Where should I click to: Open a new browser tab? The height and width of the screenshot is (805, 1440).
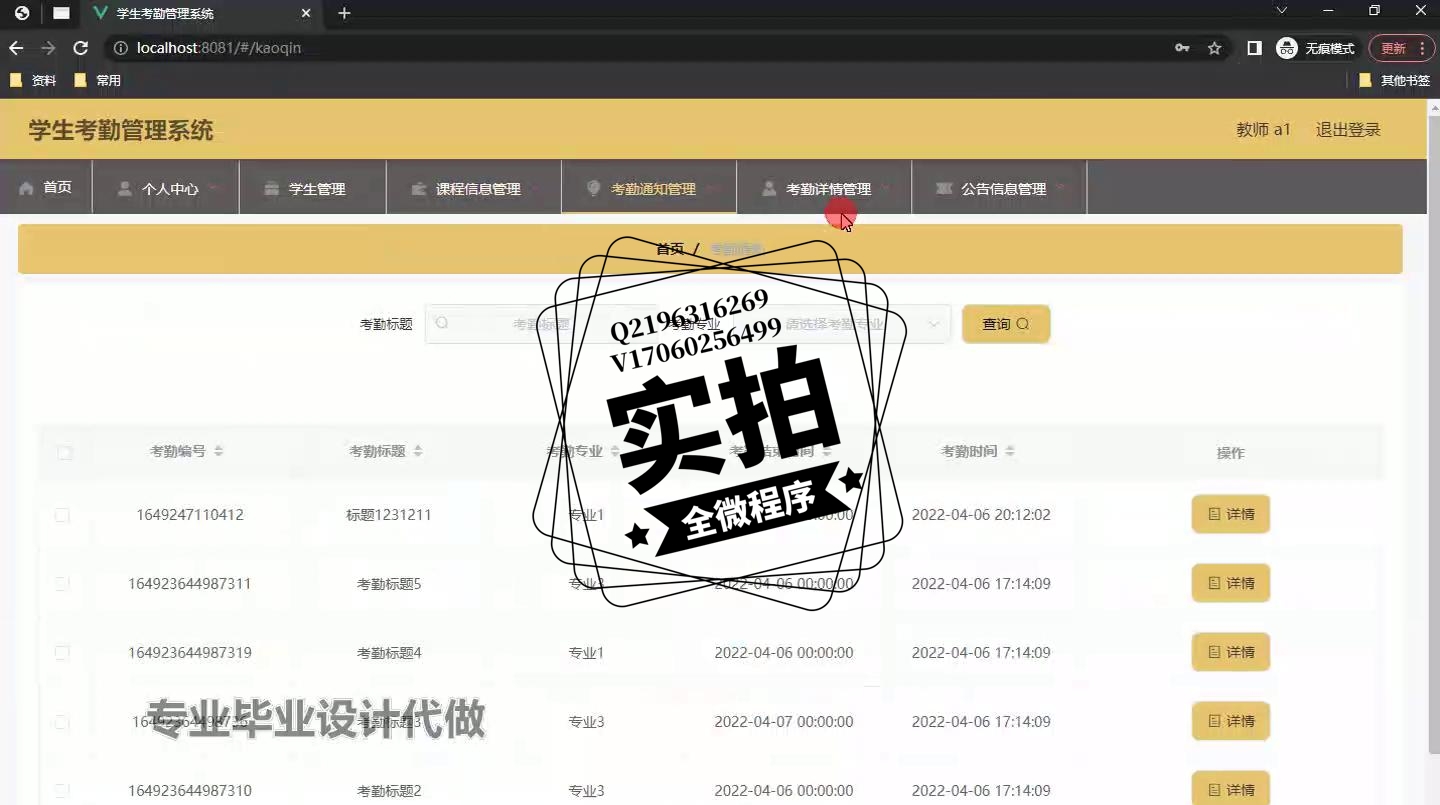click(x=344, y=14)
